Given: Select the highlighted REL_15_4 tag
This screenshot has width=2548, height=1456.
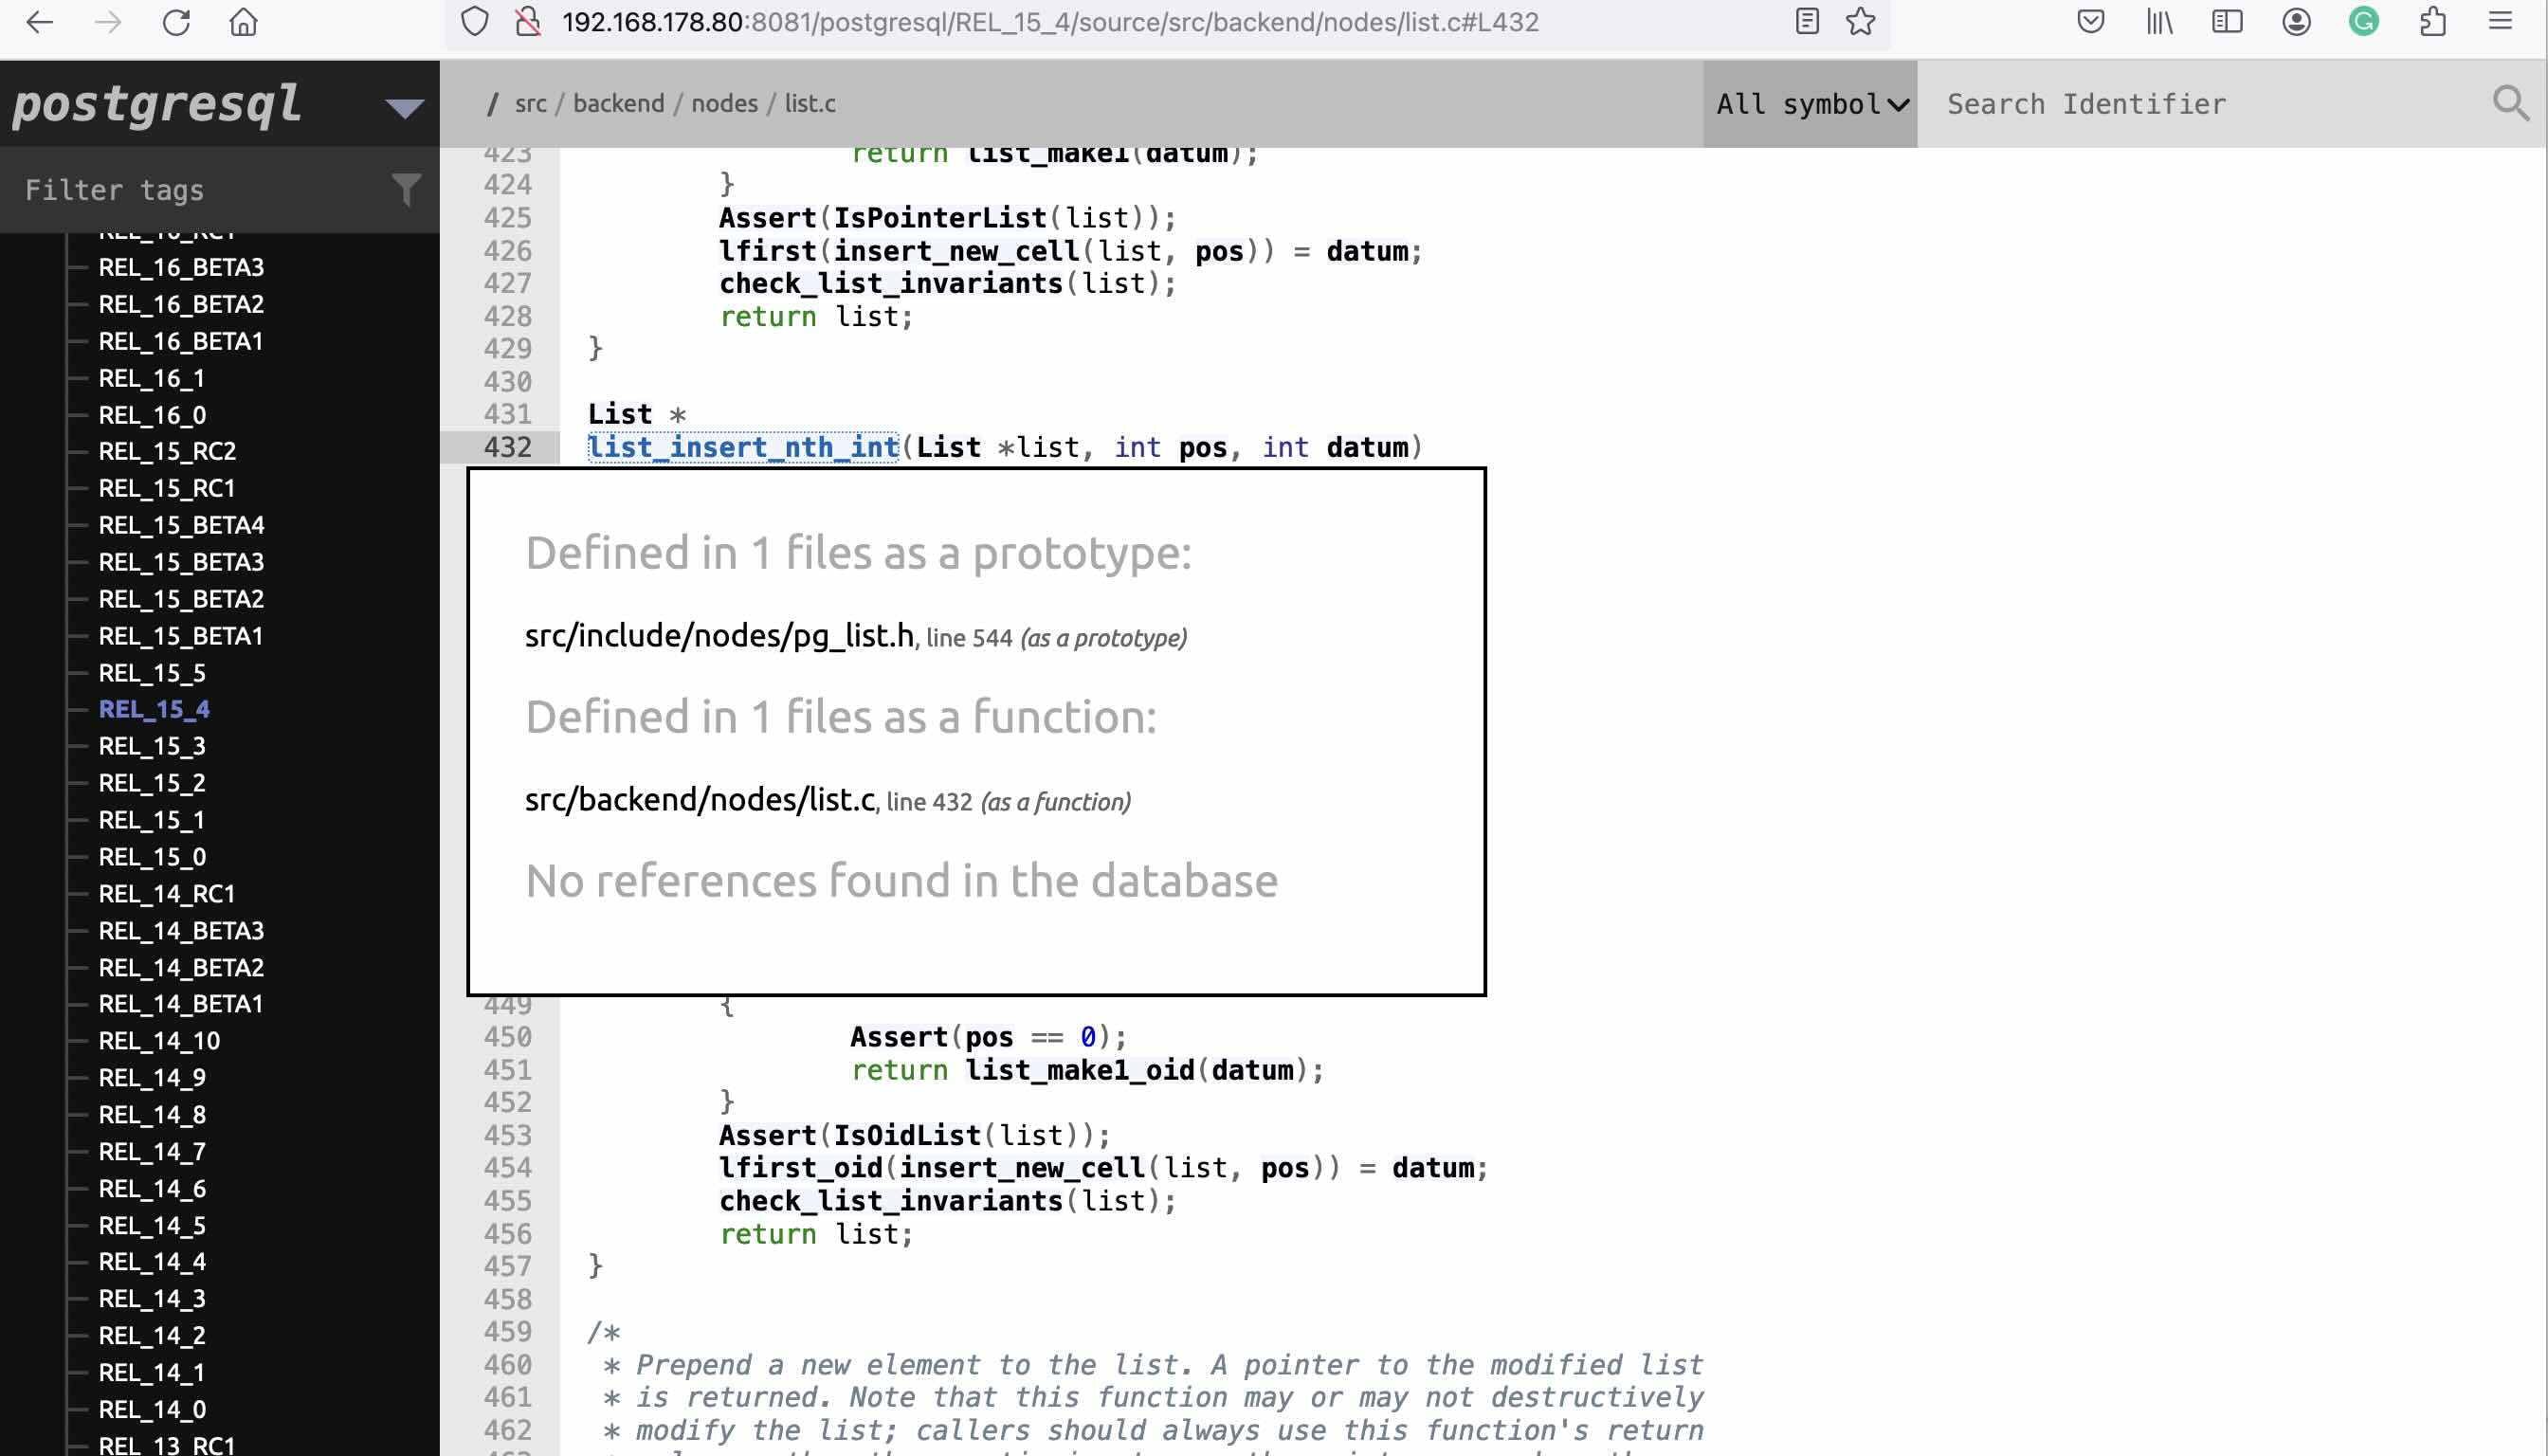Looking at the screenshot, I should click(154, 709).
